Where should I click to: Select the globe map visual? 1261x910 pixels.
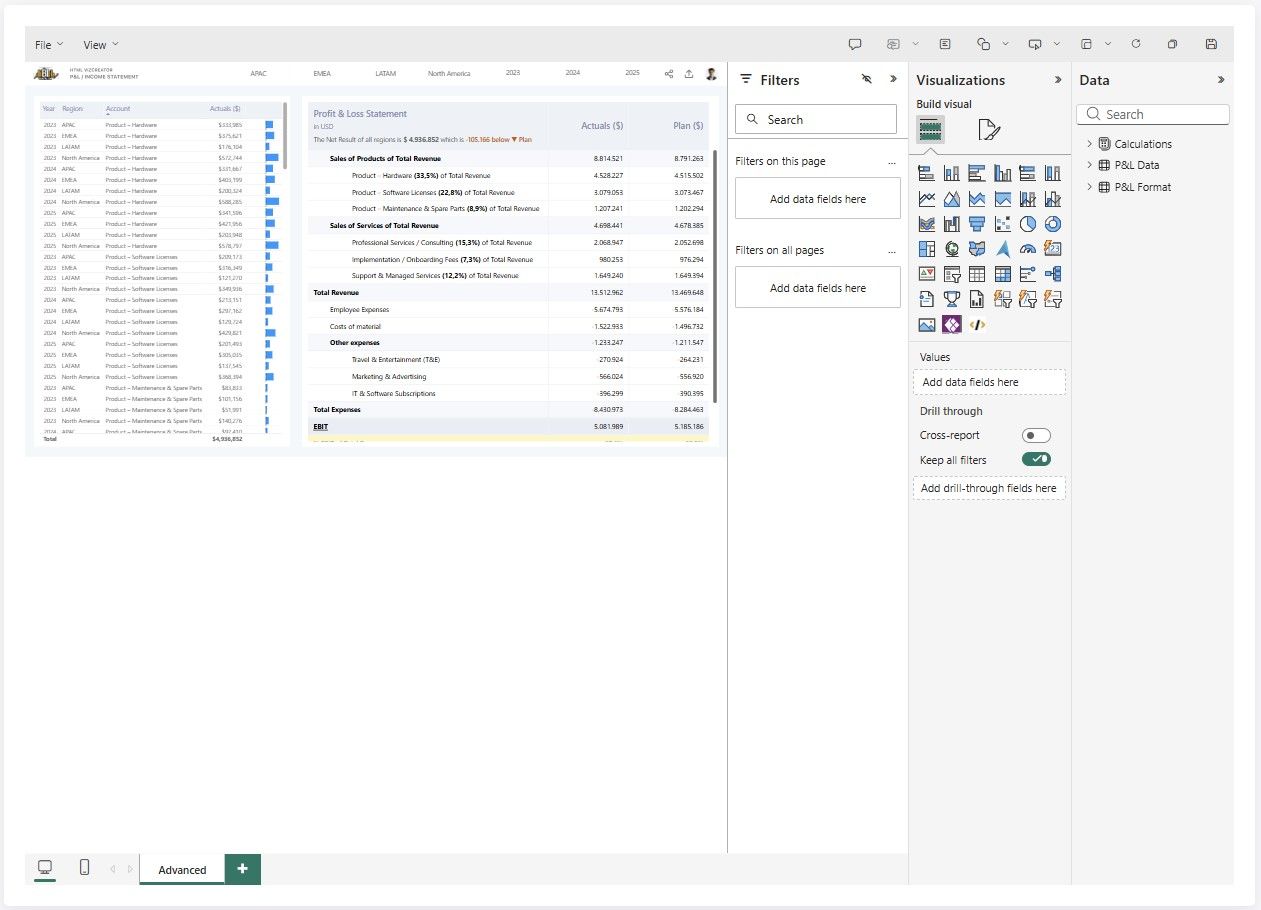(x=951, y=248)
